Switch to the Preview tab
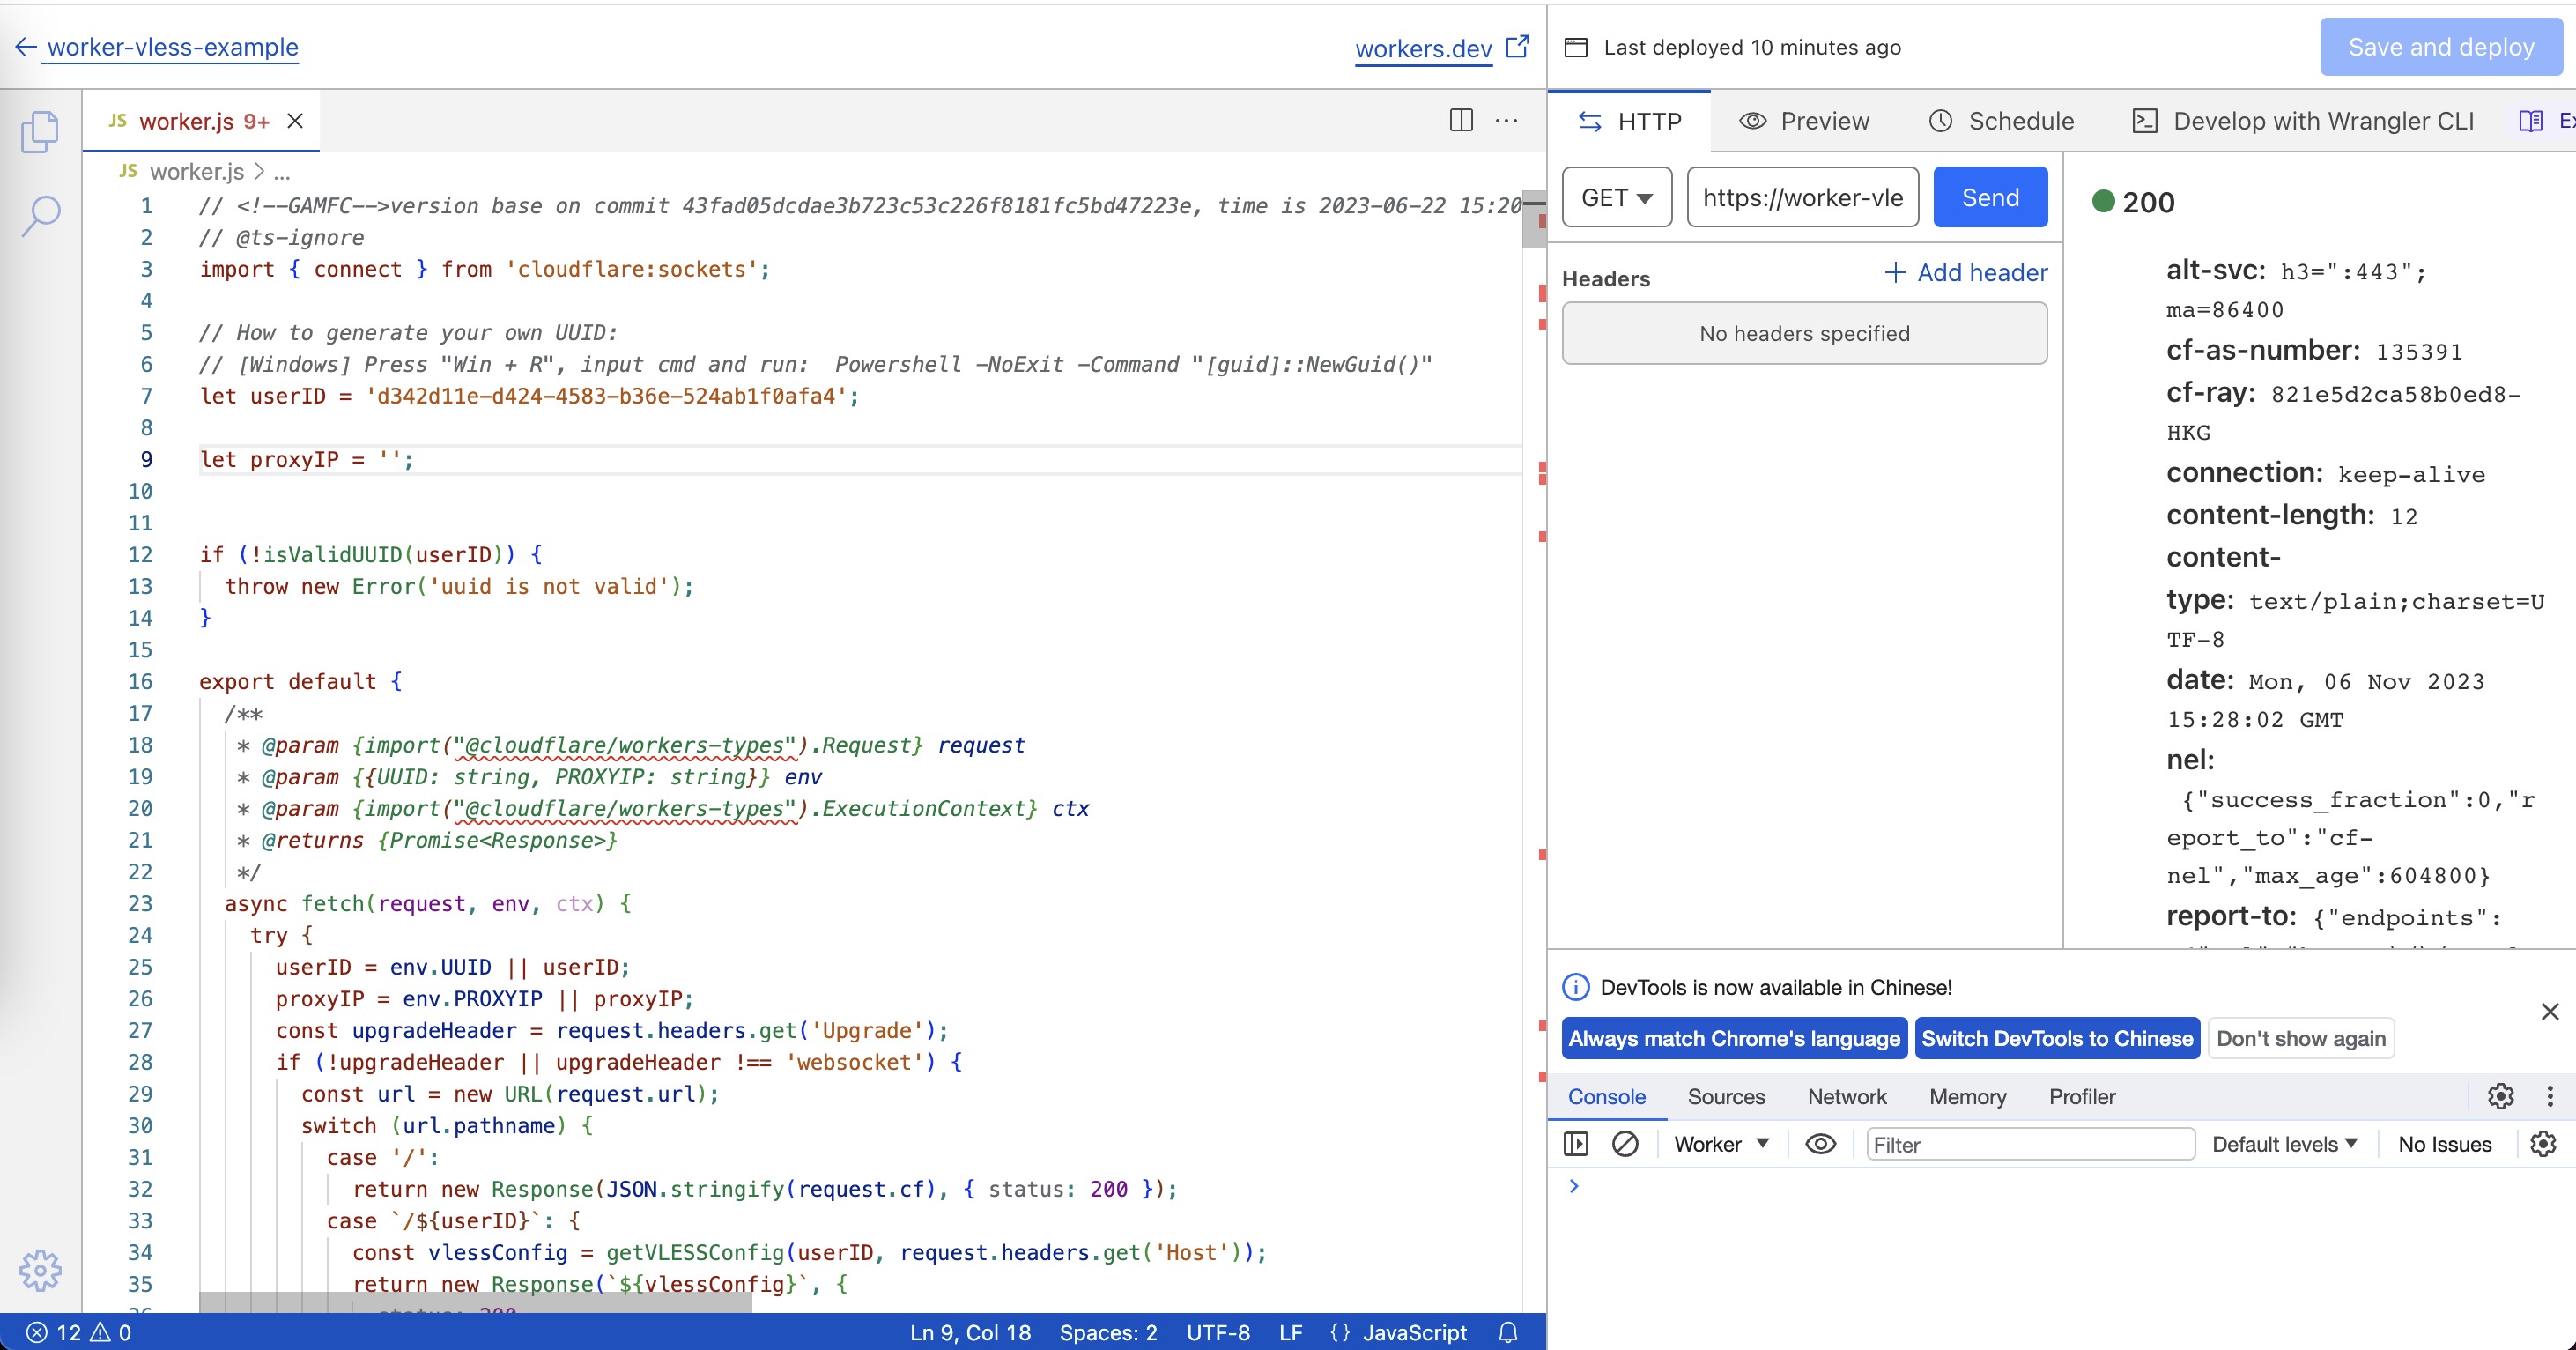 (x=1805, y=121)
